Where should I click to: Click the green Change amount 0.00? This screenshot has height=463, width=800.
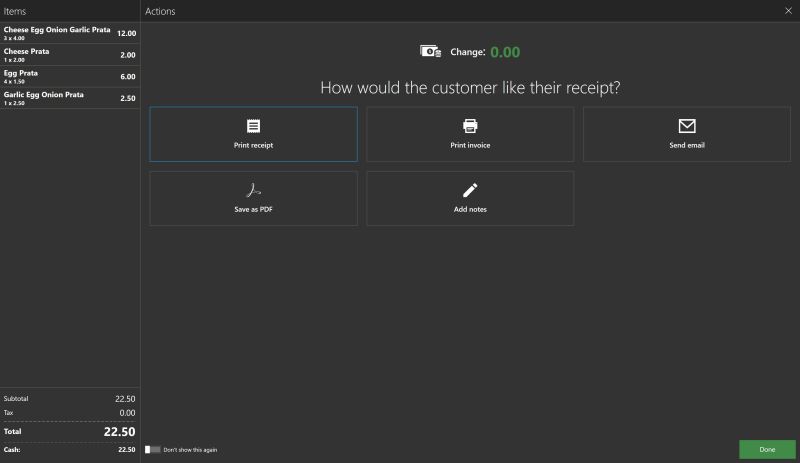coord(505,52)
